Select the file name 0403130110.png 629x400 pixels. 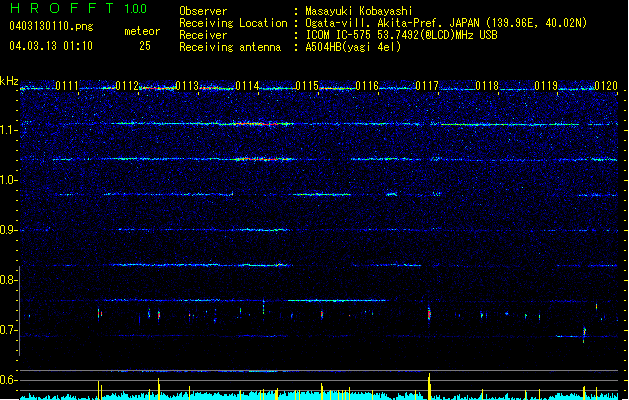click(x=51, y=26)
